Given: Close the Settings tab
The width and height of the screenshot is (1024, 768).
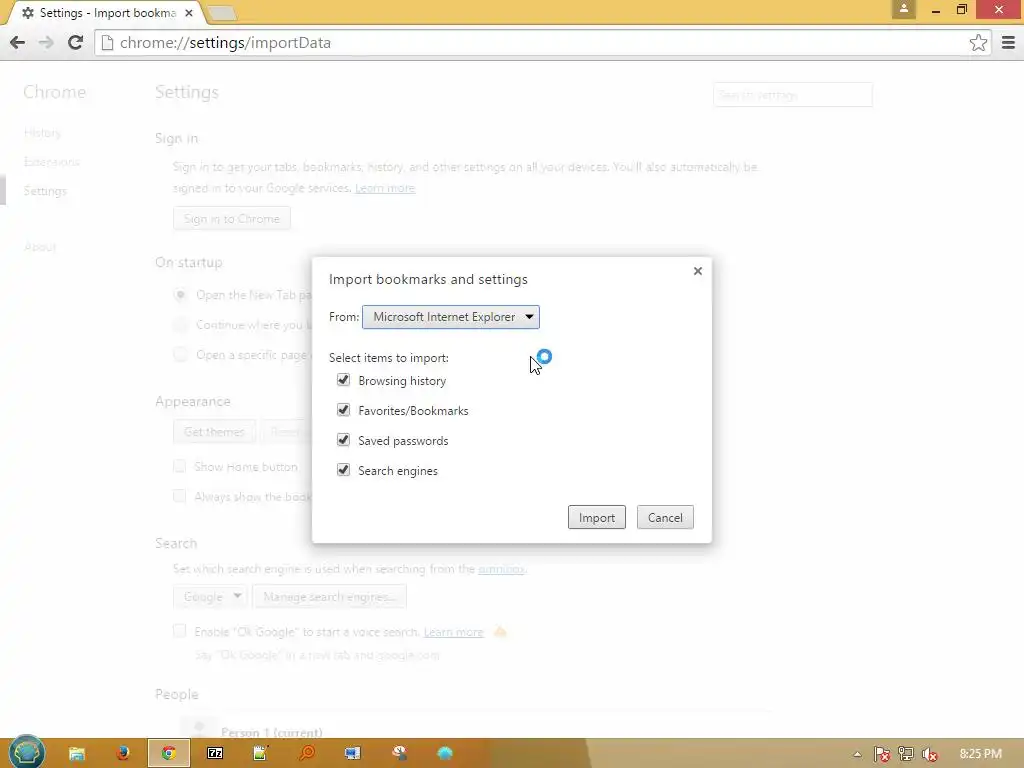Looking at the screenshot, I should pos(189,13).
